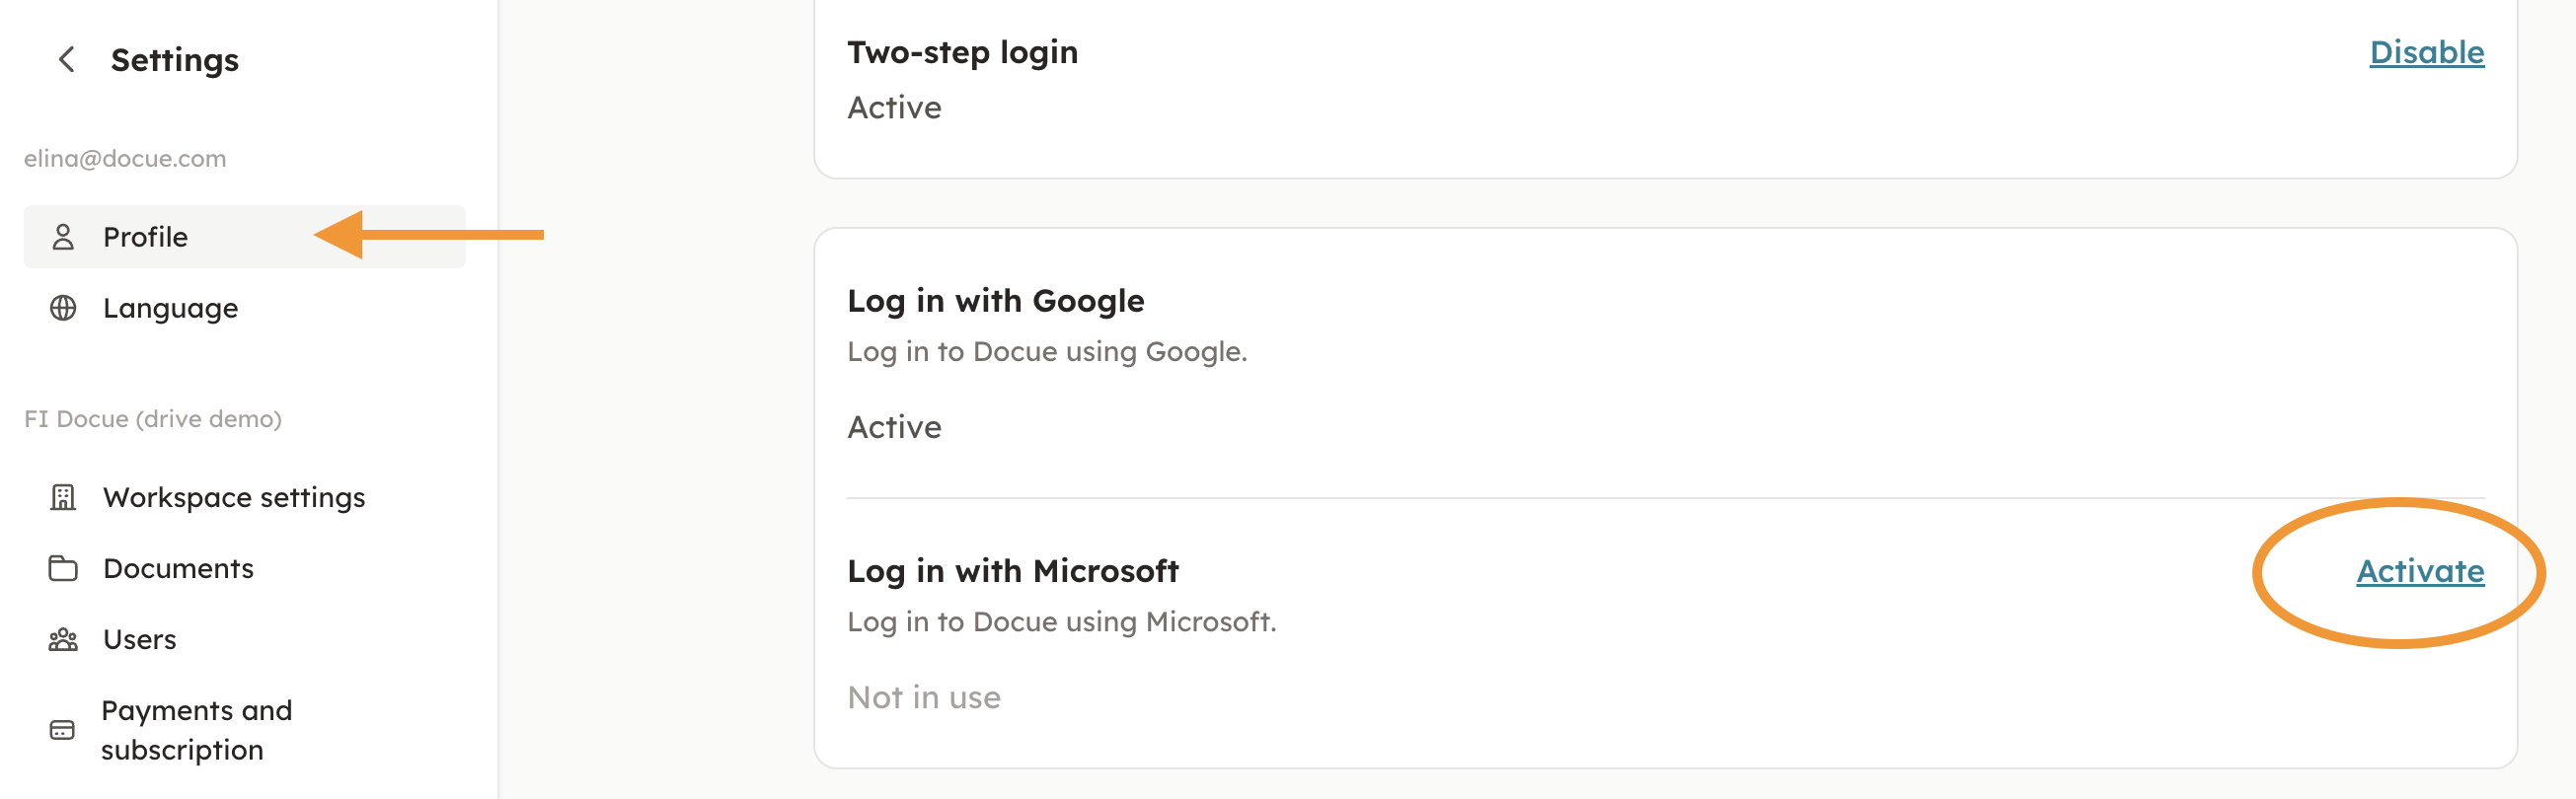Activate Log in with Microsoft
The width and height of the screenshot is (2576, 799).
tap(2419, 571)
